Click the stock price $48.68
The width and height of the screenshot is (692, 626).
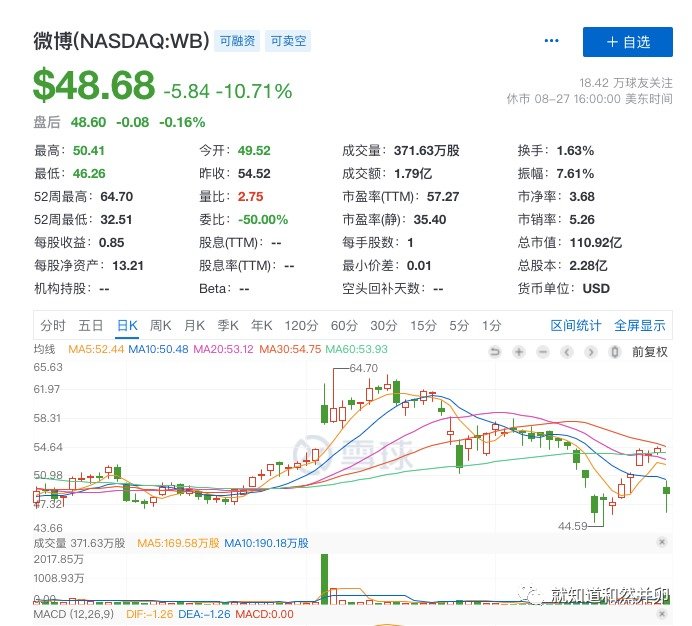click(x=94, y=85)
